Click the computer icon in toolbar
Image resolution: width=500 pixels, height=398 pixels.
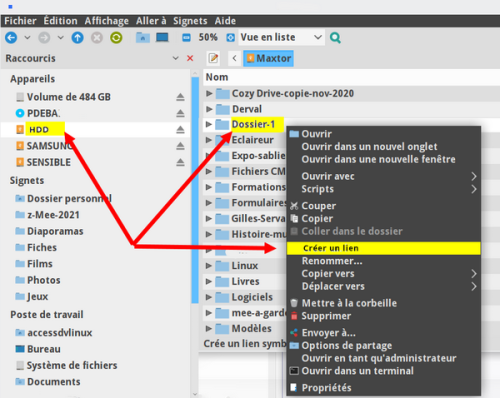tap(162, 37)
